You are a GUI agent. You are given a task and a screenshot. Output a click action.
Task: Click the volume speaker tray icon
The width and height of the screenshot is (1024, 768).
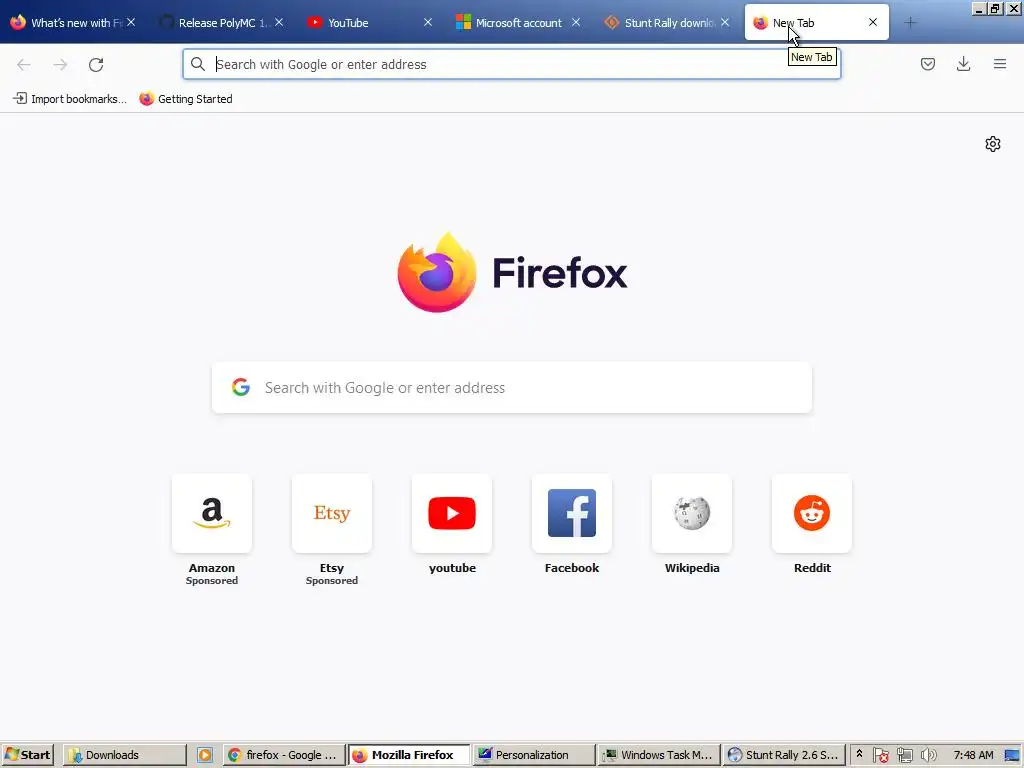[928, 755]
